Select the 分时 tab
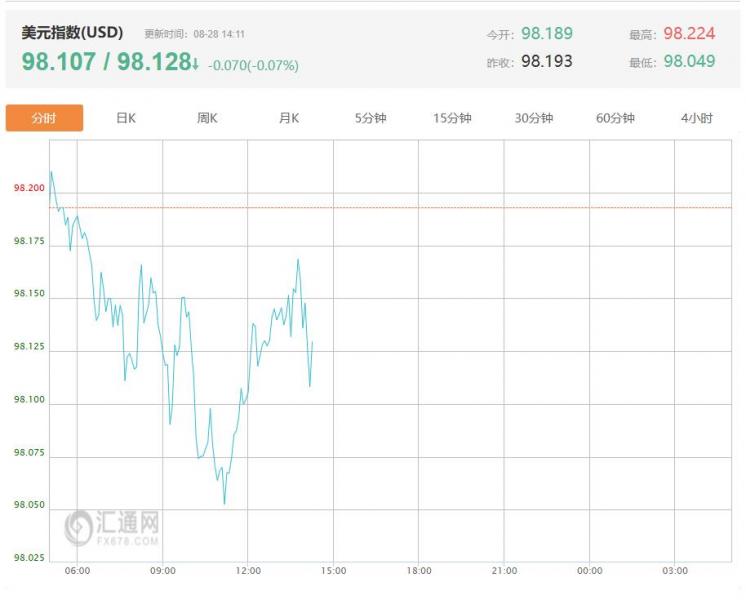Viewport: 746px width, 600px height. click(44, 118)
